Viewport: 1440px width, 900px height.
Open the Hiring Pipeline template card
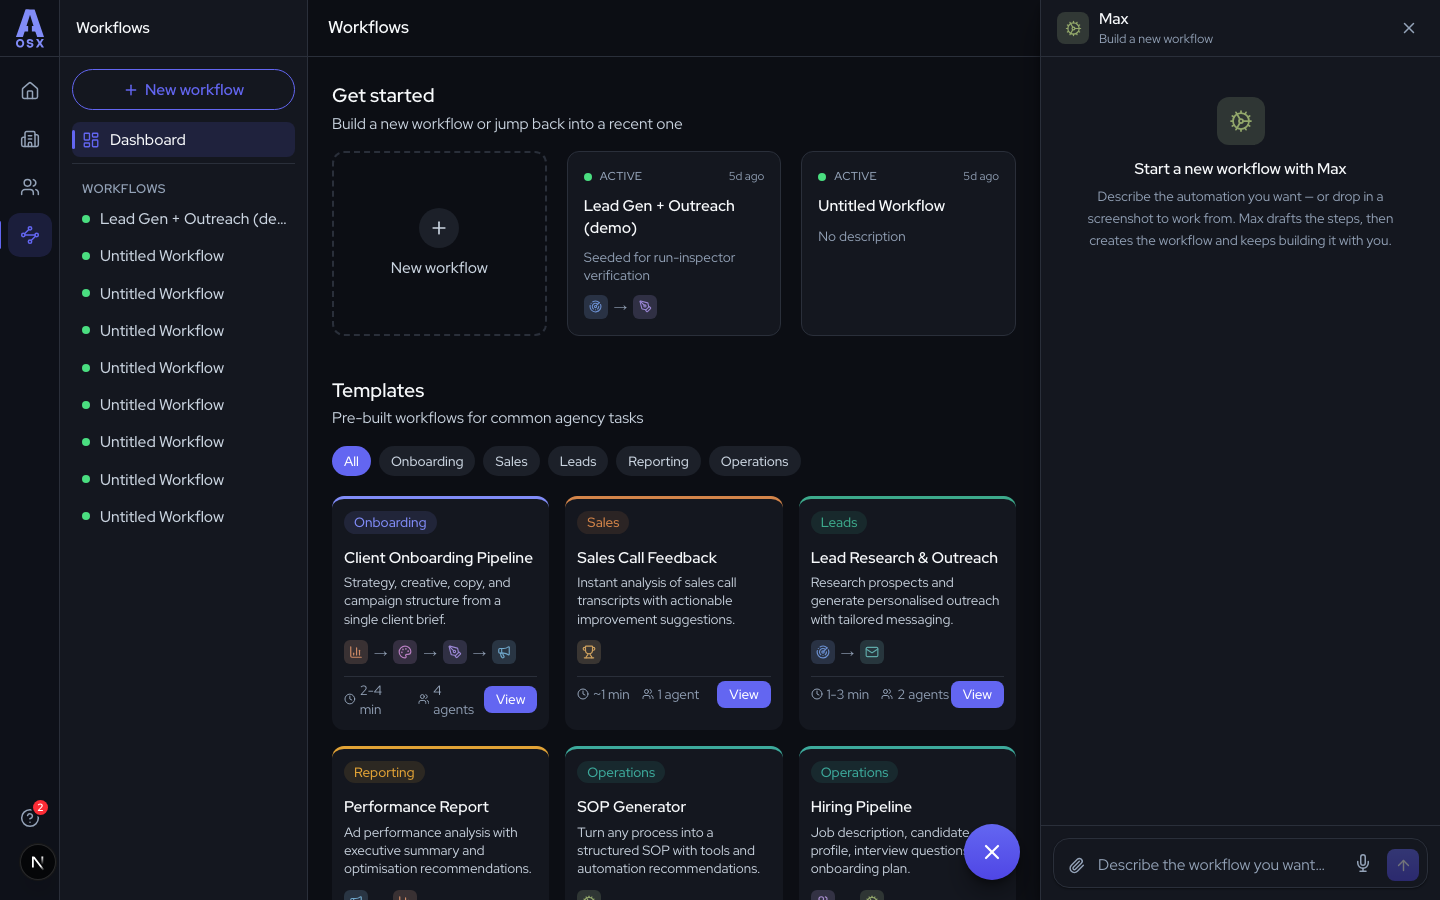coord(907,823)
